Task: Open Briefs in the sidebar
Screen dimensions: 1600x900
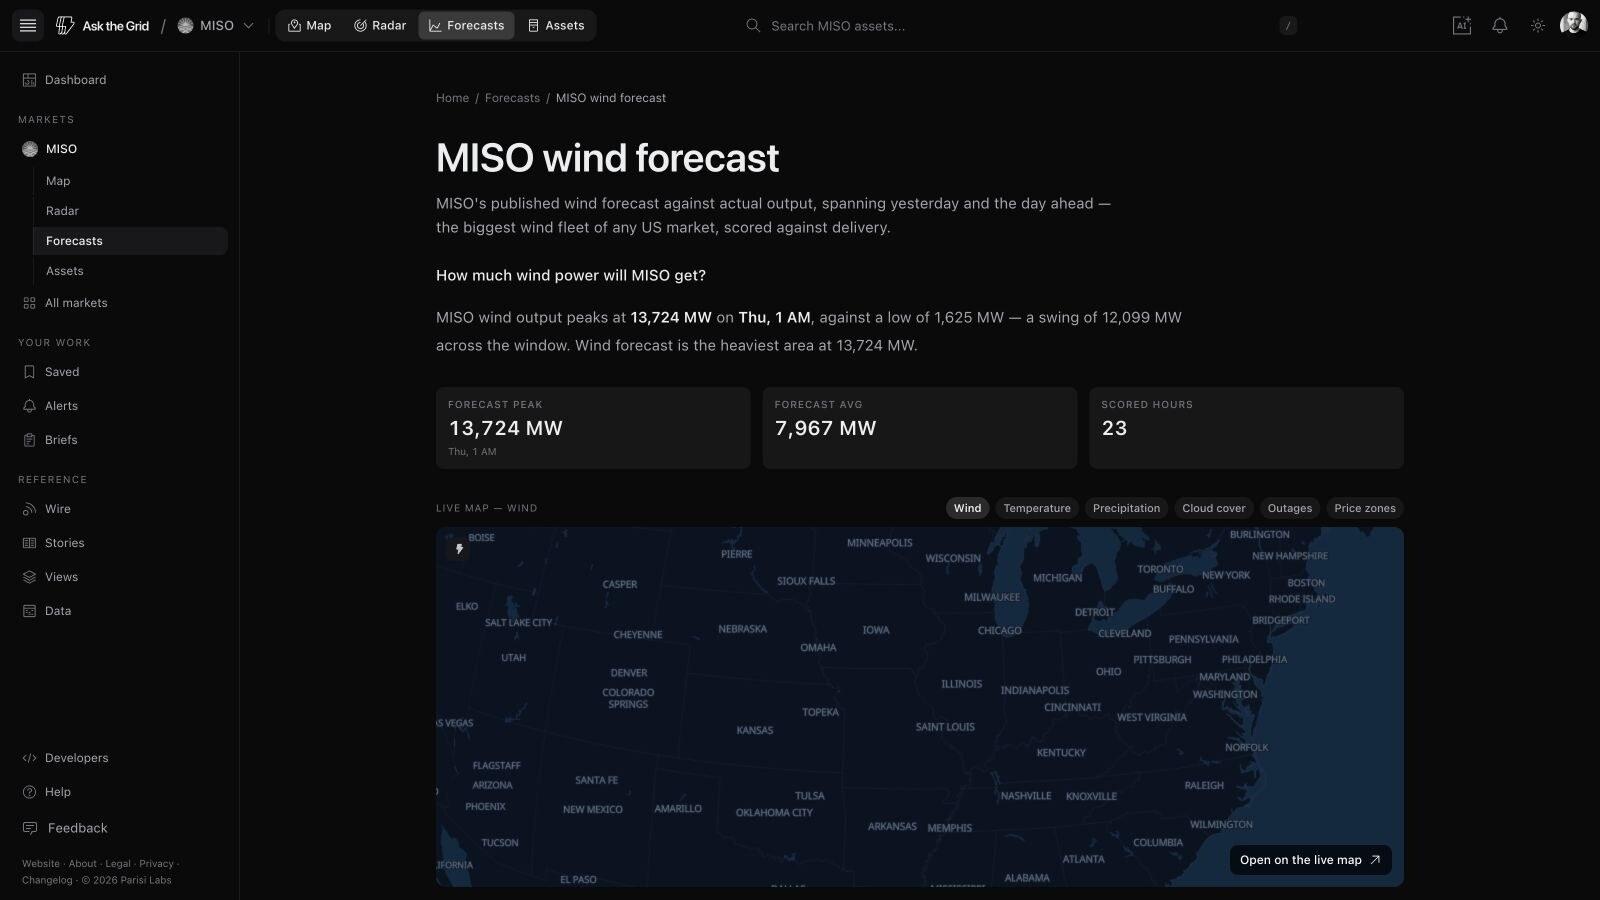Action: click(120, 440)
